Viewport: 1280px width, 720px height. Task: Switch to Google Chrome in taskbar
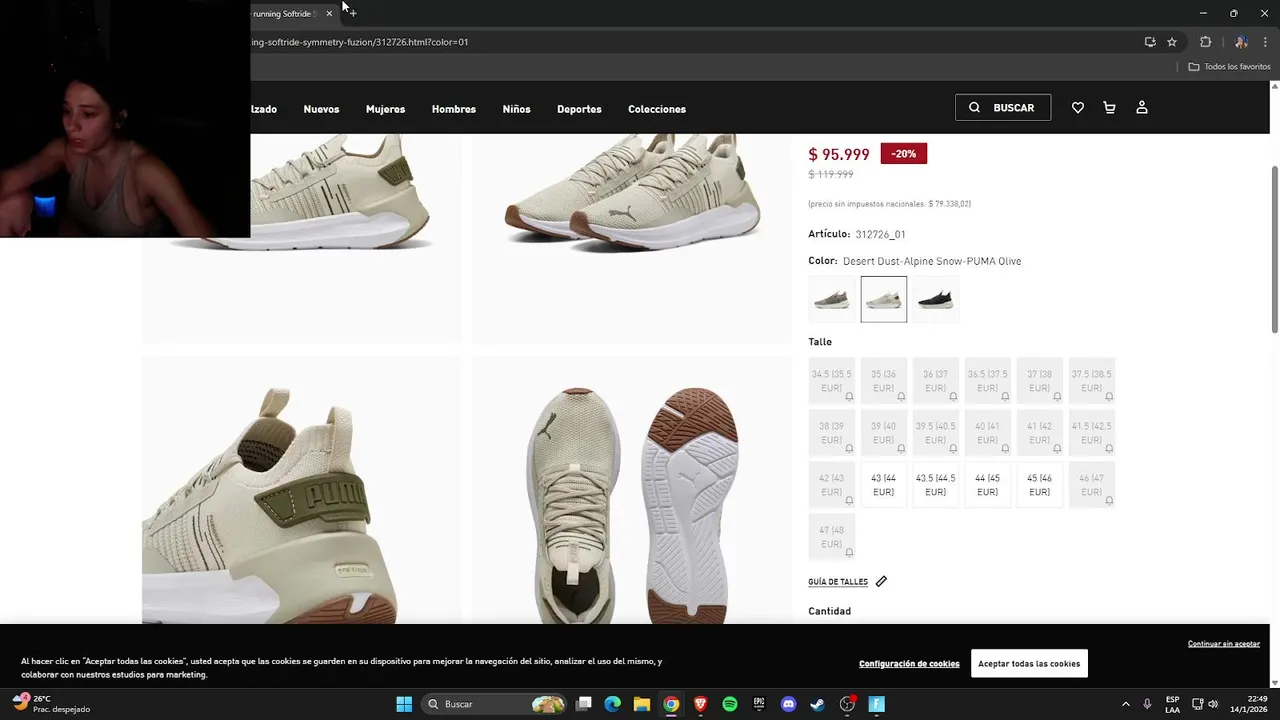671,704
